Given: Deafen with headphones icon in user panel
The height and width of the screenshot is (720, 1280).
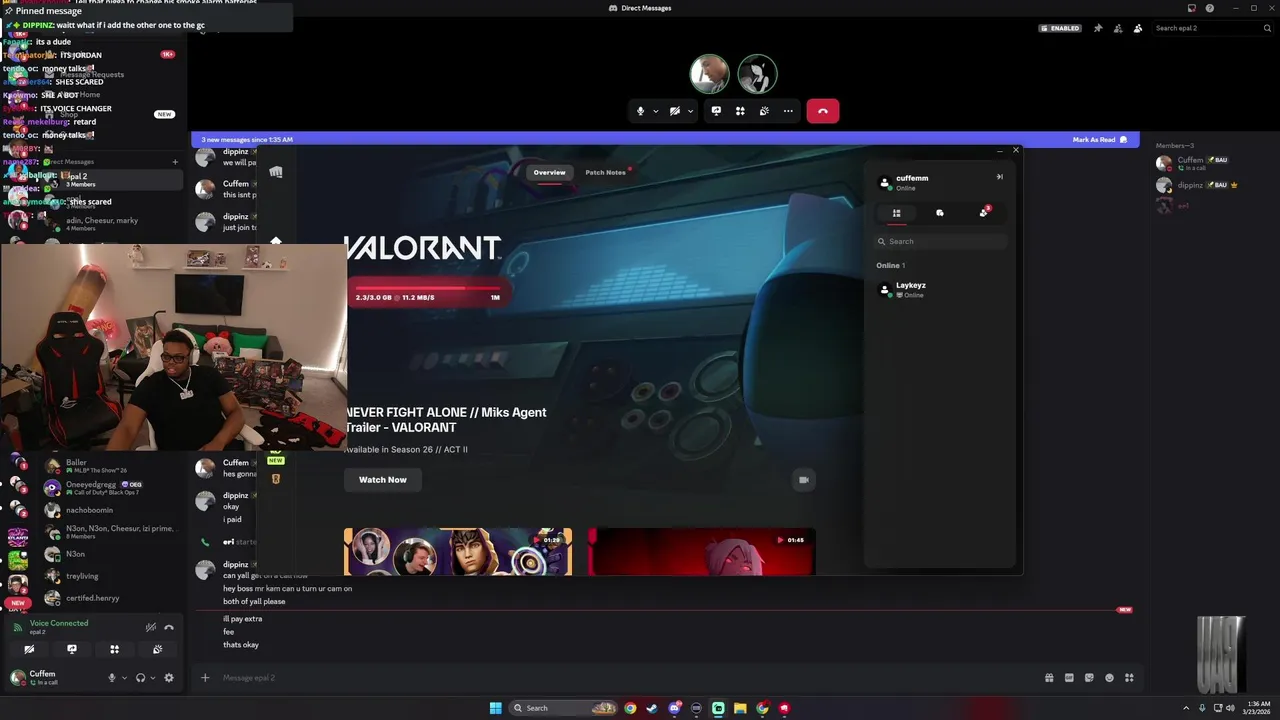Looking at the screenshot, I should (x=140, y=677).
